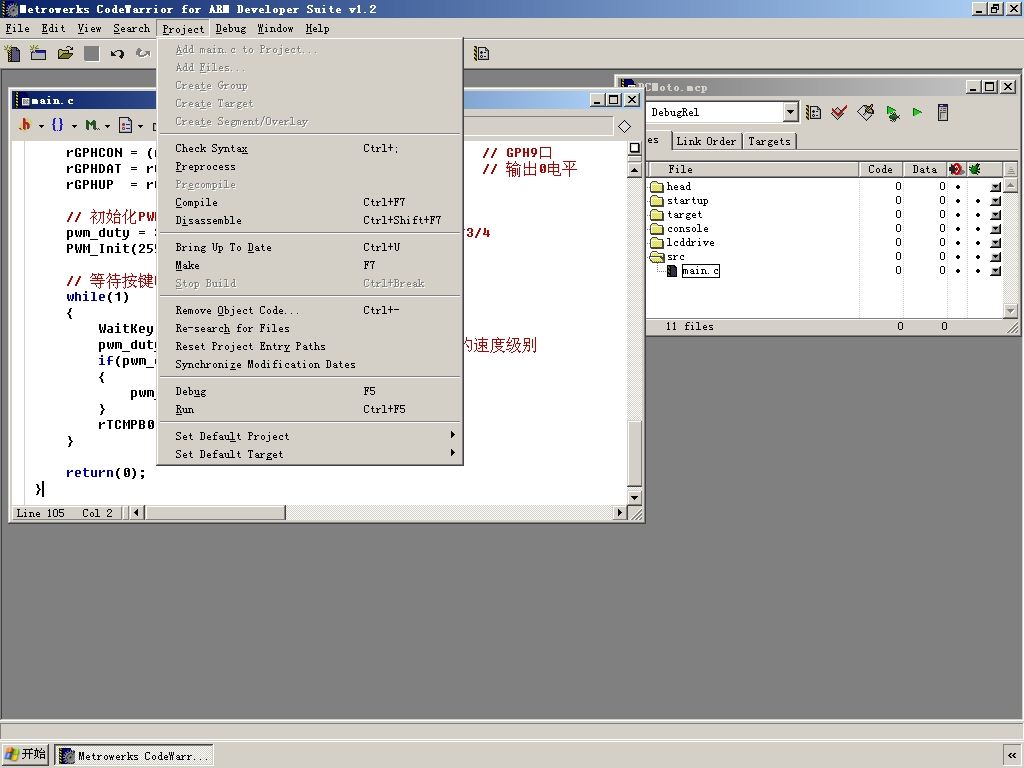Image resolution: width=1024 pixels, height=768 pixels.
Task: Click DebugRel Settings icon in project window
Action: point(813,113)
